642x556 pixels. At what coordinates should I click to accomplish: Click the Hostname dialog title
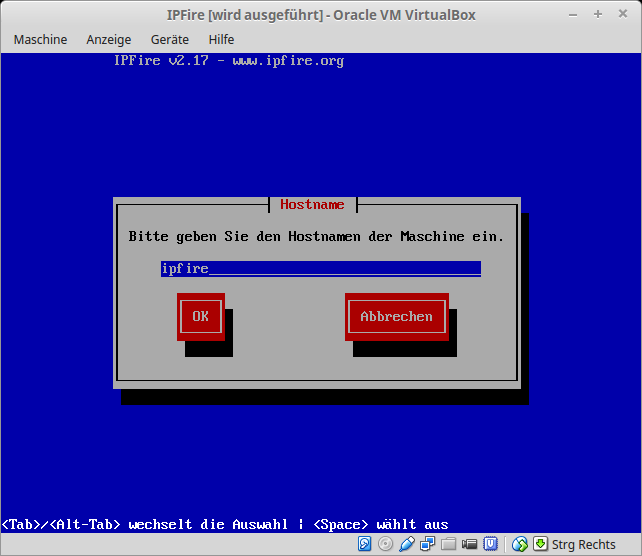coord(312,204)
